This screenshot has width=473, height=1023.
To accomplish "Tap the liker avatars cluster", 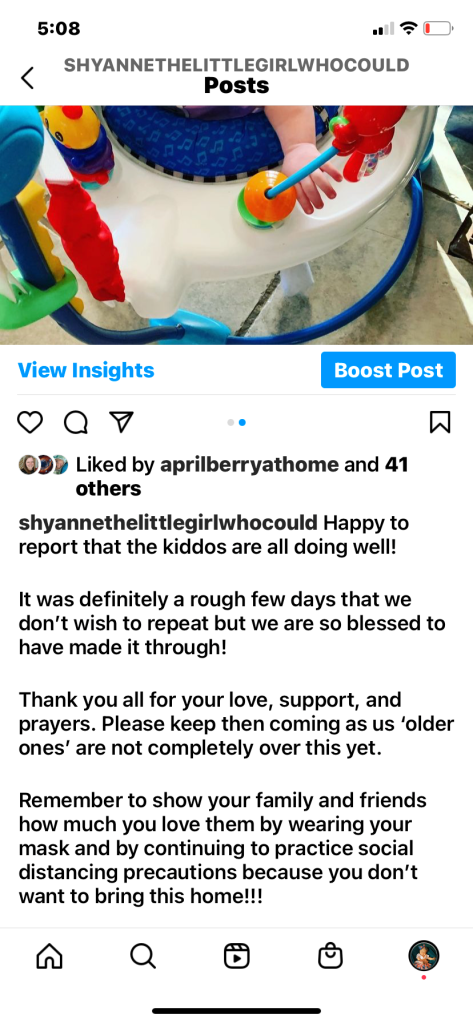I will click(43, 465).
